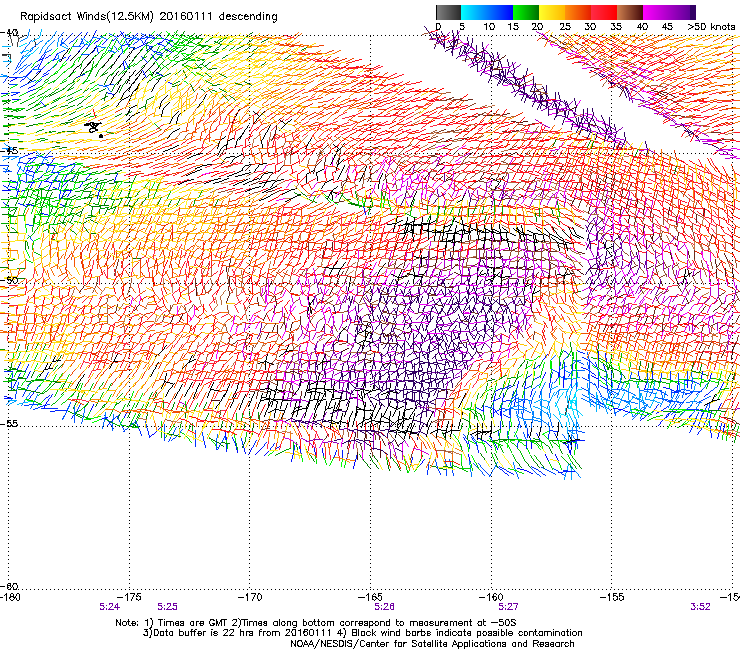This screenshot has height=650, width=740.
Task: Click the gray 0-5 knots legend color
Action: tap(448, 12)
